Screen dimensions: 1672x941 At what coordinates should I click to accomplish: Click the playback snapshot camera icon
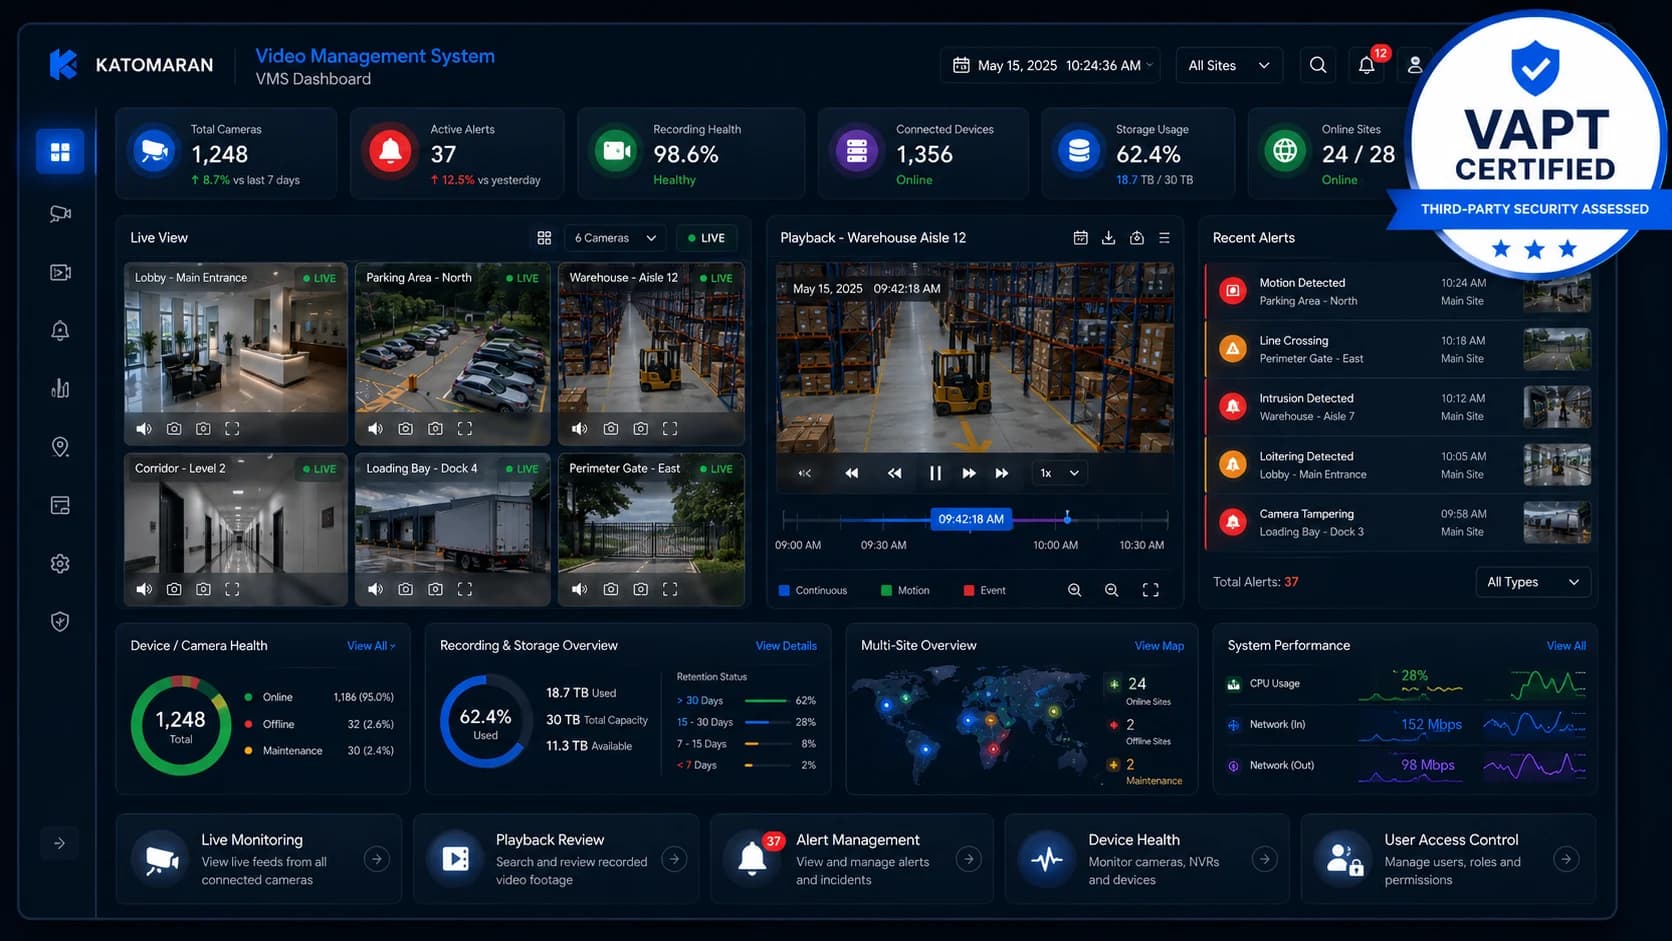click(x=1137, y=238)
